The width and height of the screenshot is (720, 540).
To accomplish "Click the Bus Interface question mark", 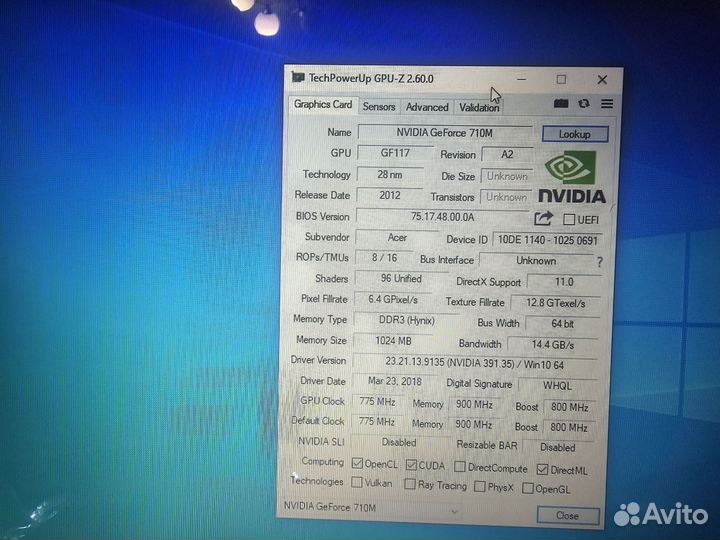I will pyautogui.click(x=600, y=262).
